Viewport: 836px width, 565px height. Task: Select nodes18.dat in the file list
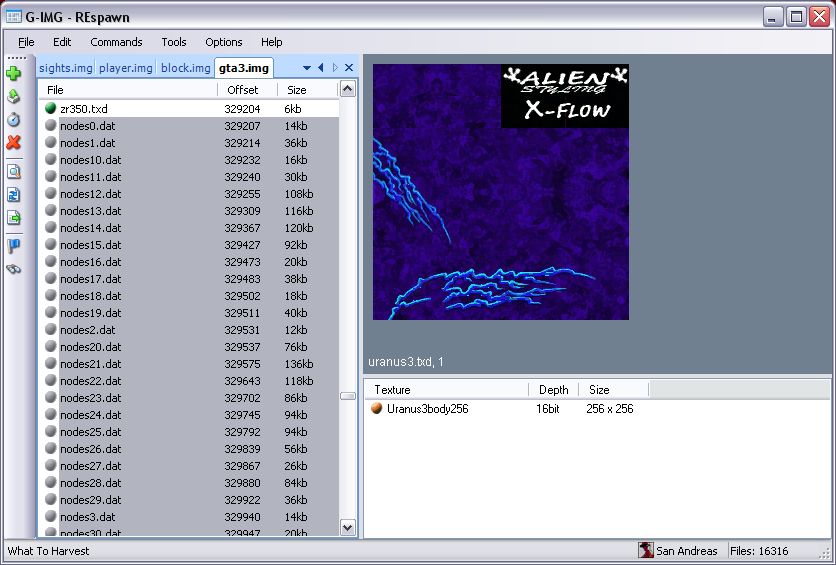189,296
